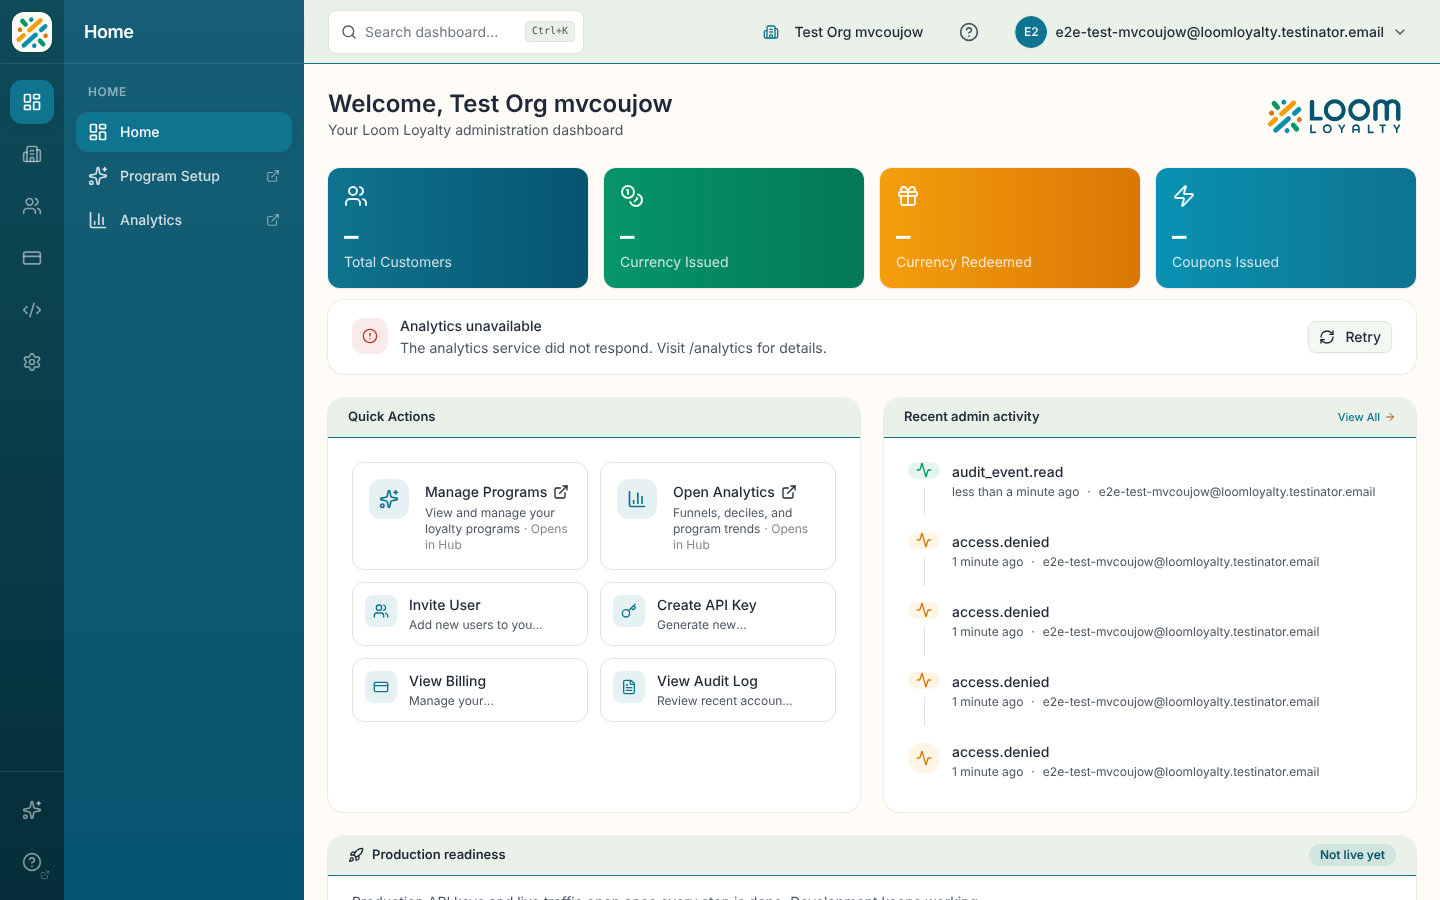The width and height of the screenshot is (1440, 900).
Task: Open the Manage Programs quick action
Action: click(x=470, y=516)
